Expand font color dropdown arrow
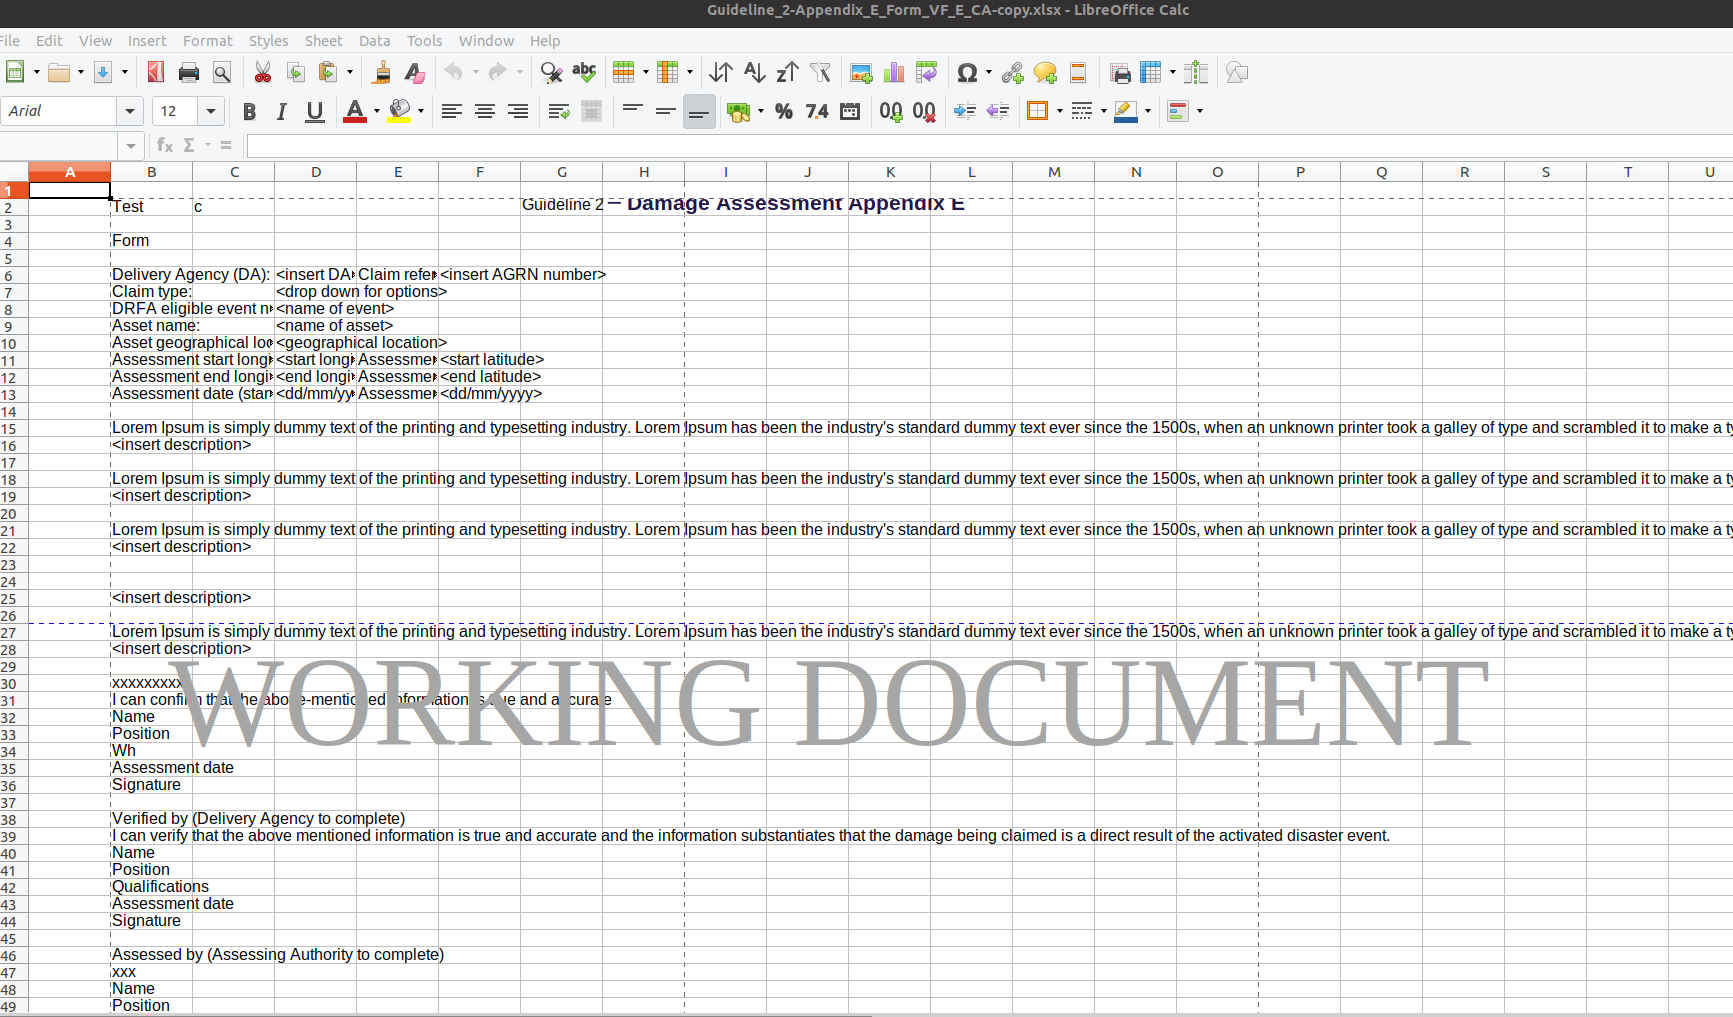Image resolution: width=1733 pixels, height=1017 pixels. coord(377,111)
